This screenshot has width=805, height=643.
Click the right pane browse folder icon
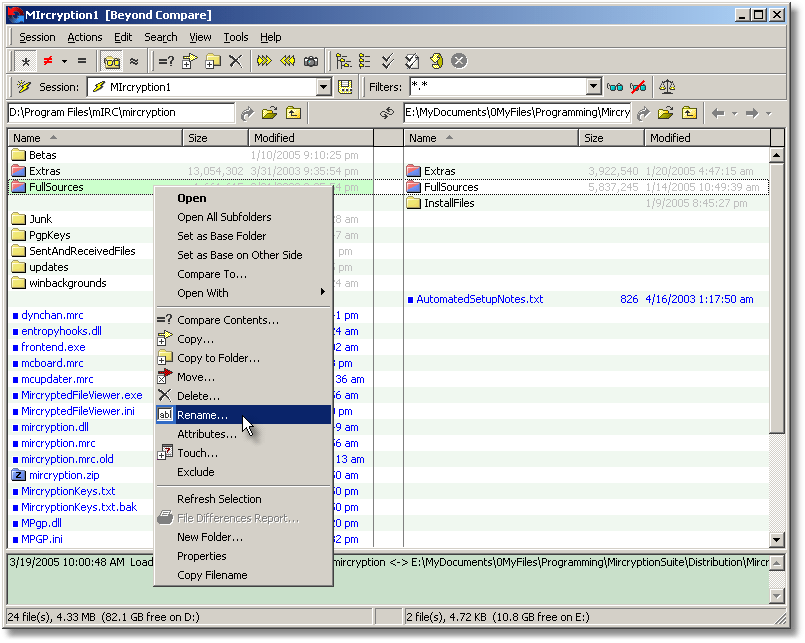tap(665, 113)
